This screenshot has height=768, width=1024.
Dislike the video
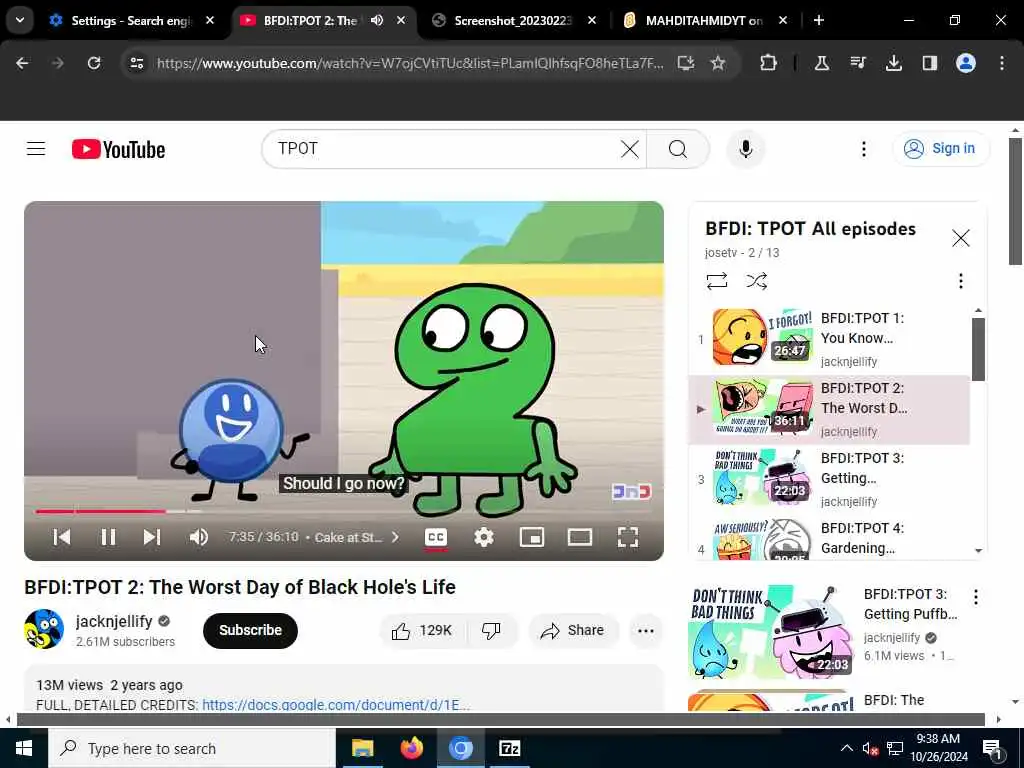click(x=491, y=630)
